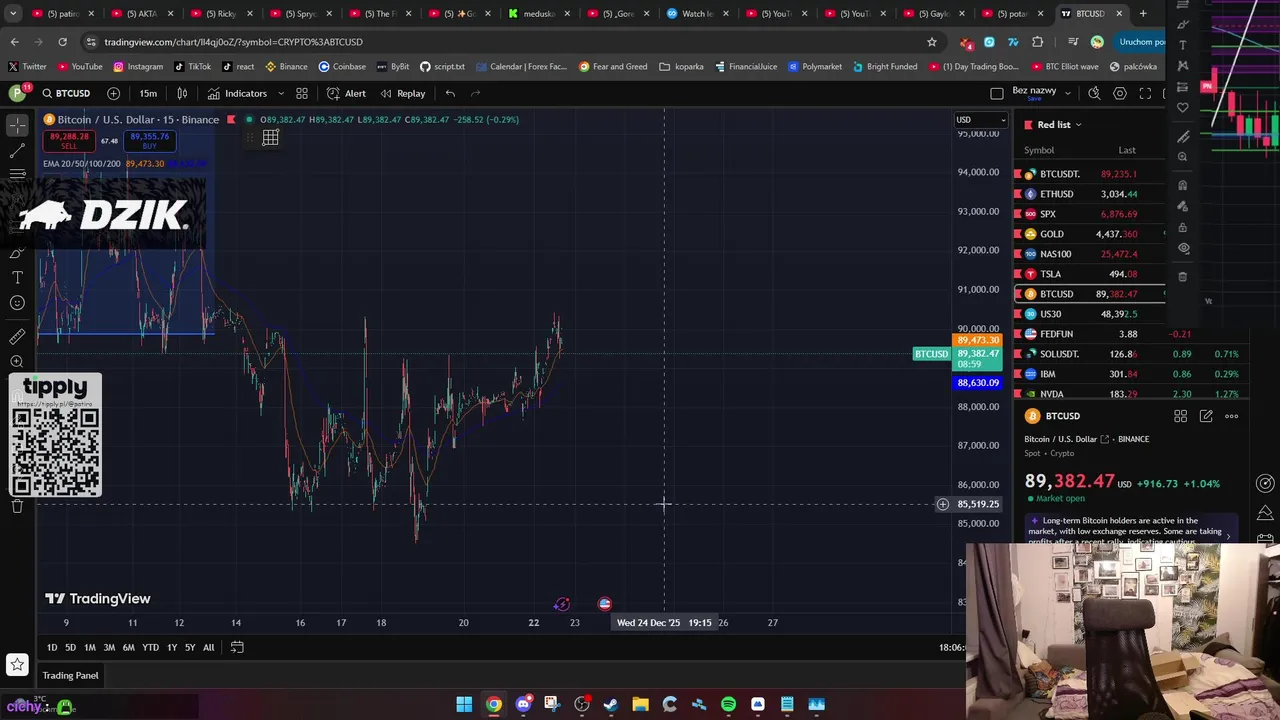Open the layout setup square icon

997,93
